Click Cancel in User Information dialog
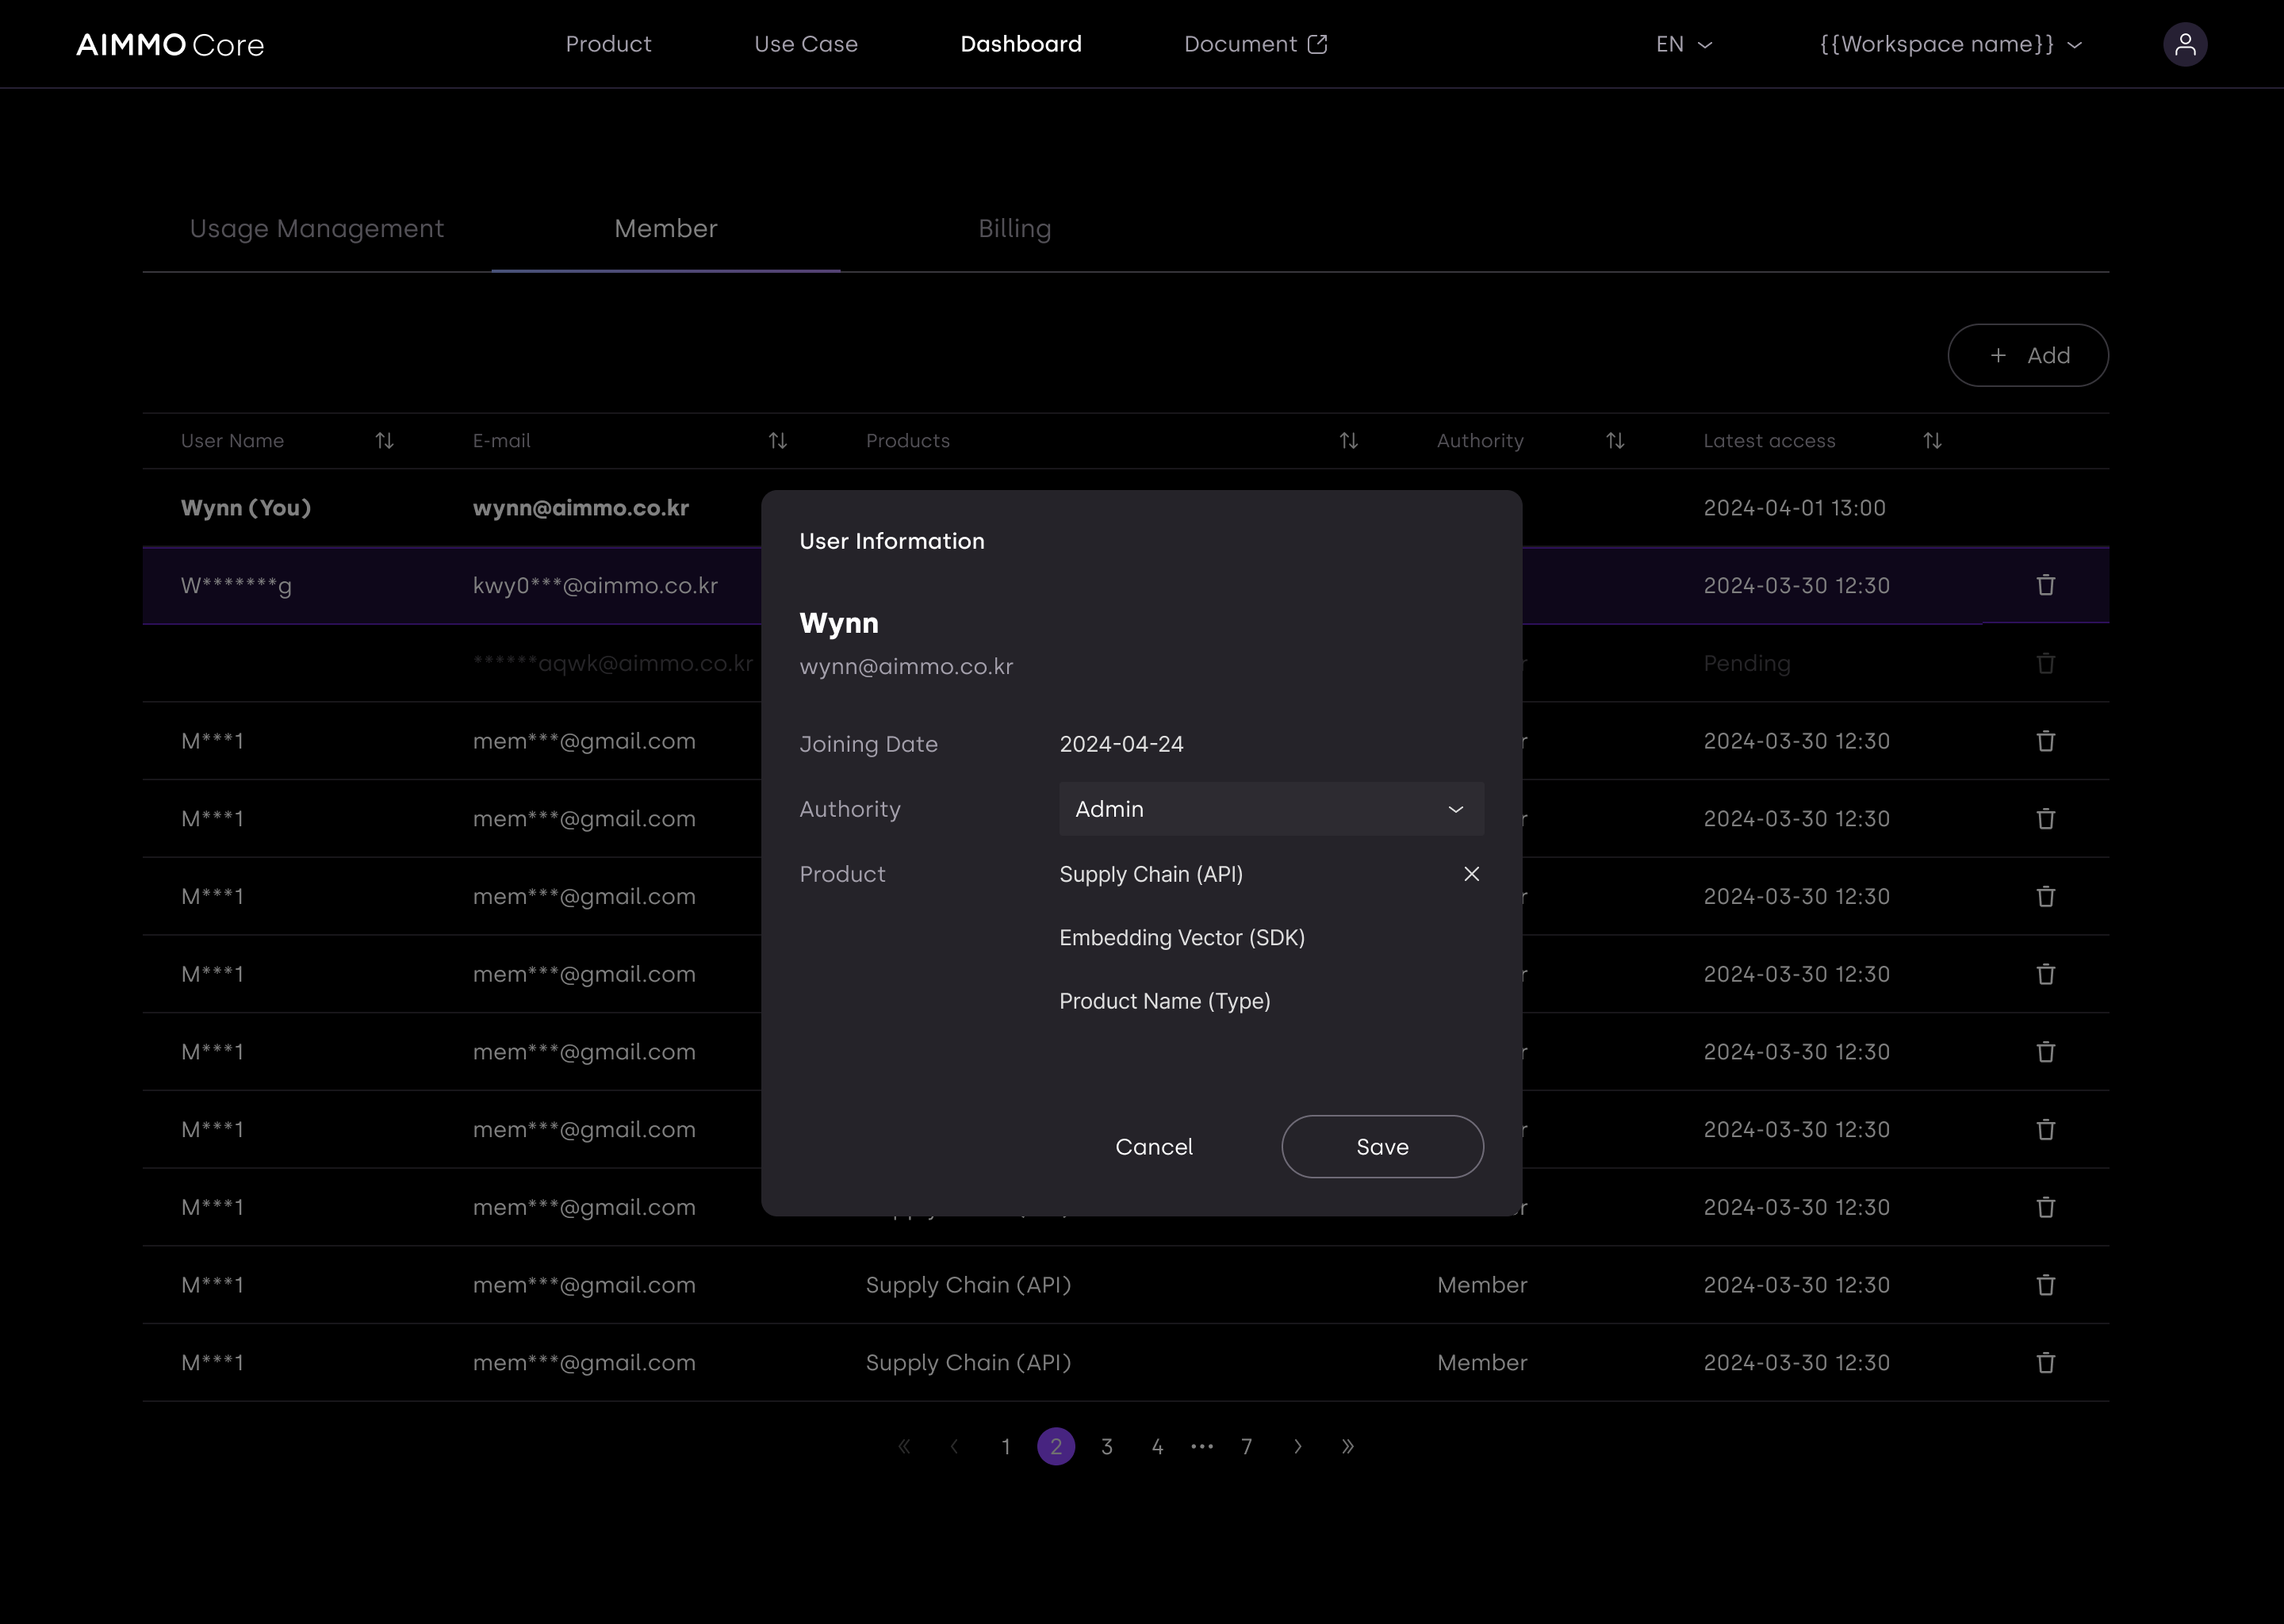2284x1624 pixels. coord(1153,1147)
